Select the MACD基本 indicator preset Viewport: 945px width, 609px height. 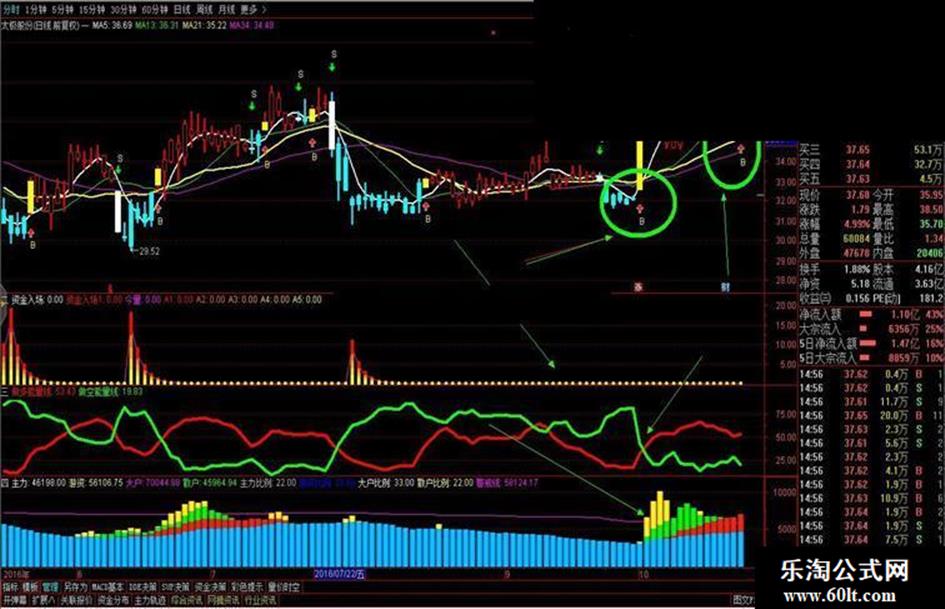(108, 587)
